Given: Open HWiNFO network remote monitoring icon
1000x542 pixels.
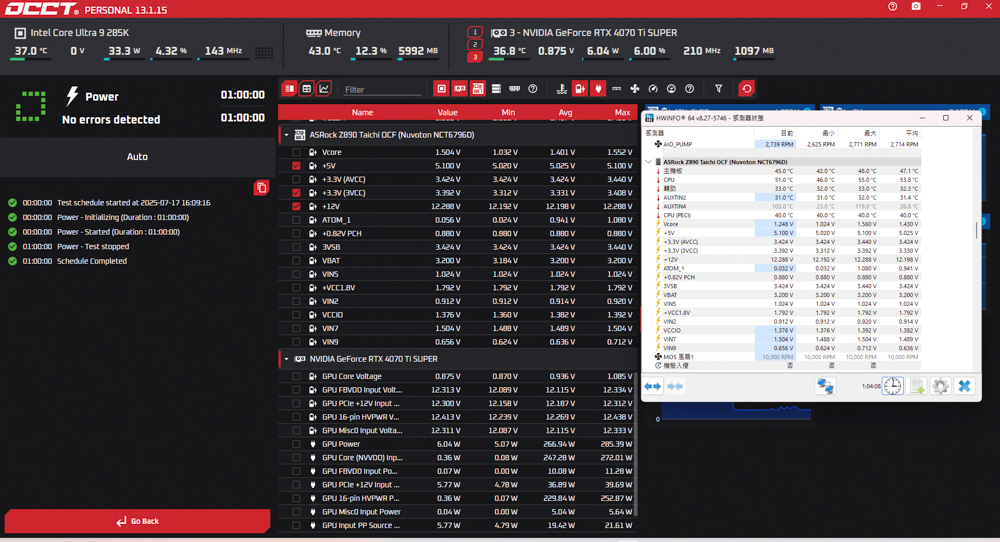Looking at the screenshot, I should (825, 386).
